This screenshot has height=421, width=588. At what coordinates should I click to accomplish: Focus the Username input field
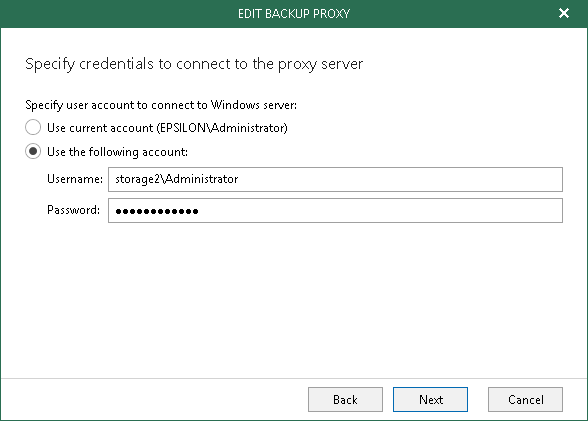[335, 179]
